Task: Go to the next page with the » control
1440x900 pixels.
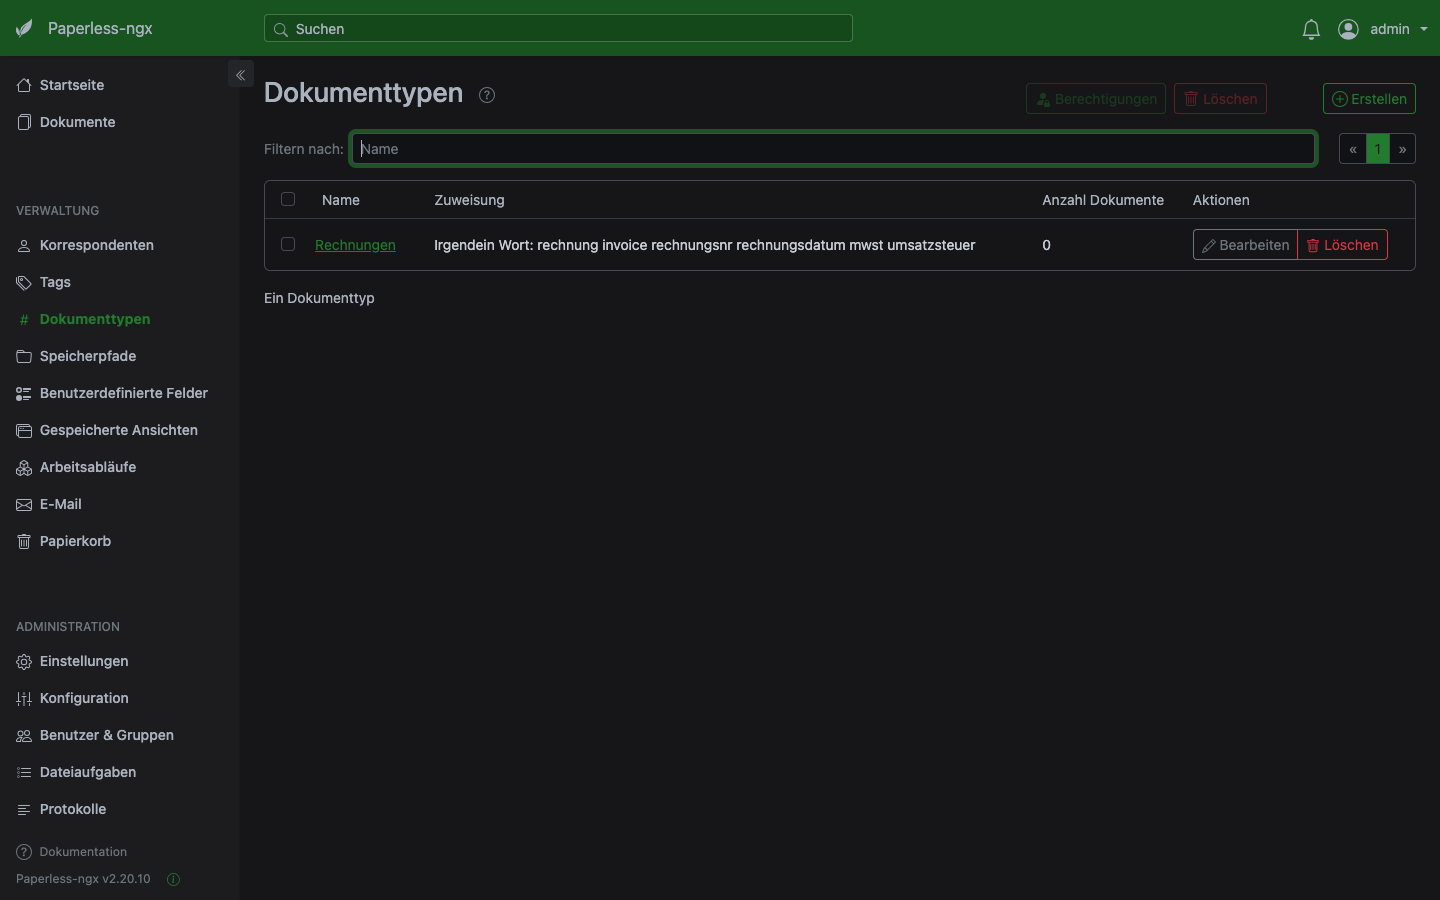Action: 1402,149
